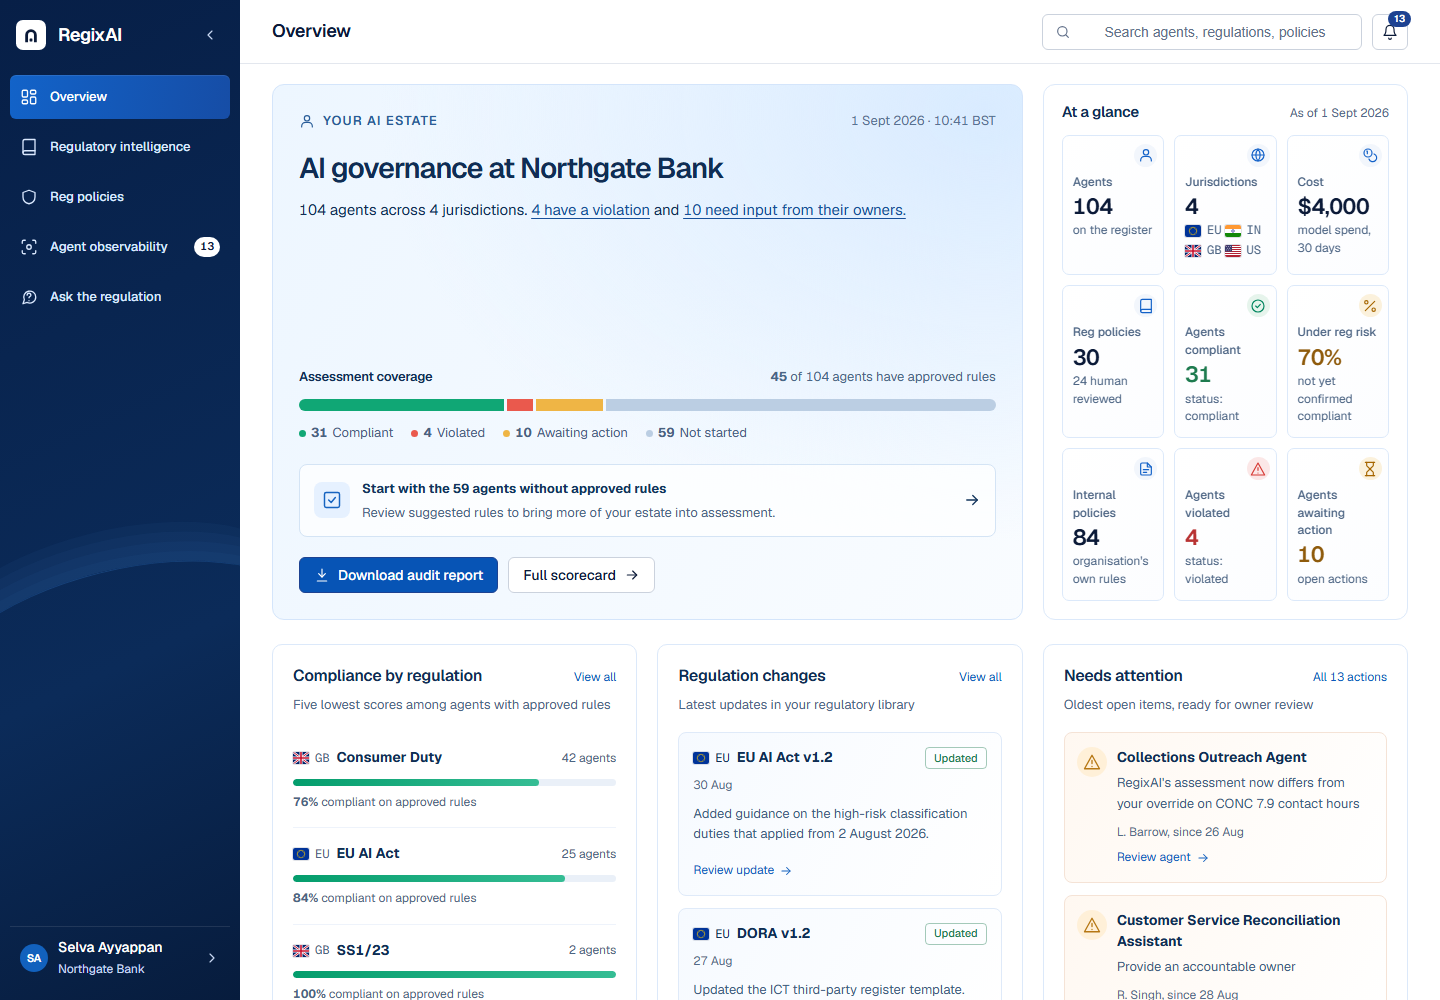This screenshot has width=1440, height=1000.
Task: Go to Regulatory intelligence
Action: click(x=120, y=147)
